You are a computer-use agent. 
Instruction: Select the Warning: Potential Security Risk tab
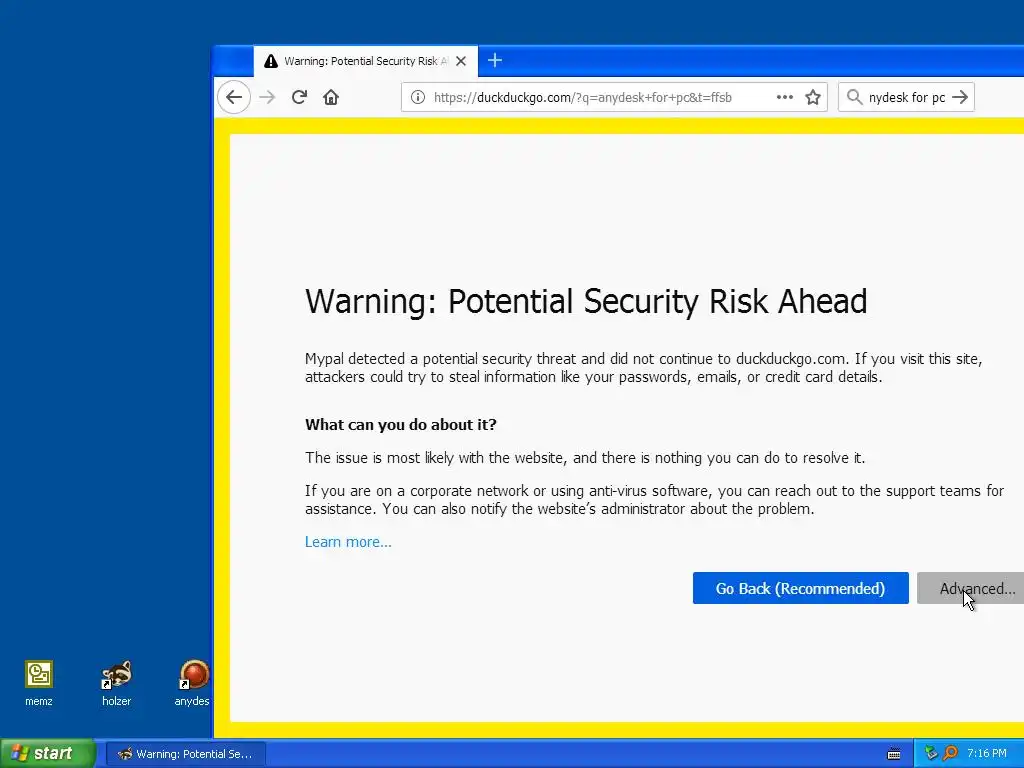coord(366,61)
